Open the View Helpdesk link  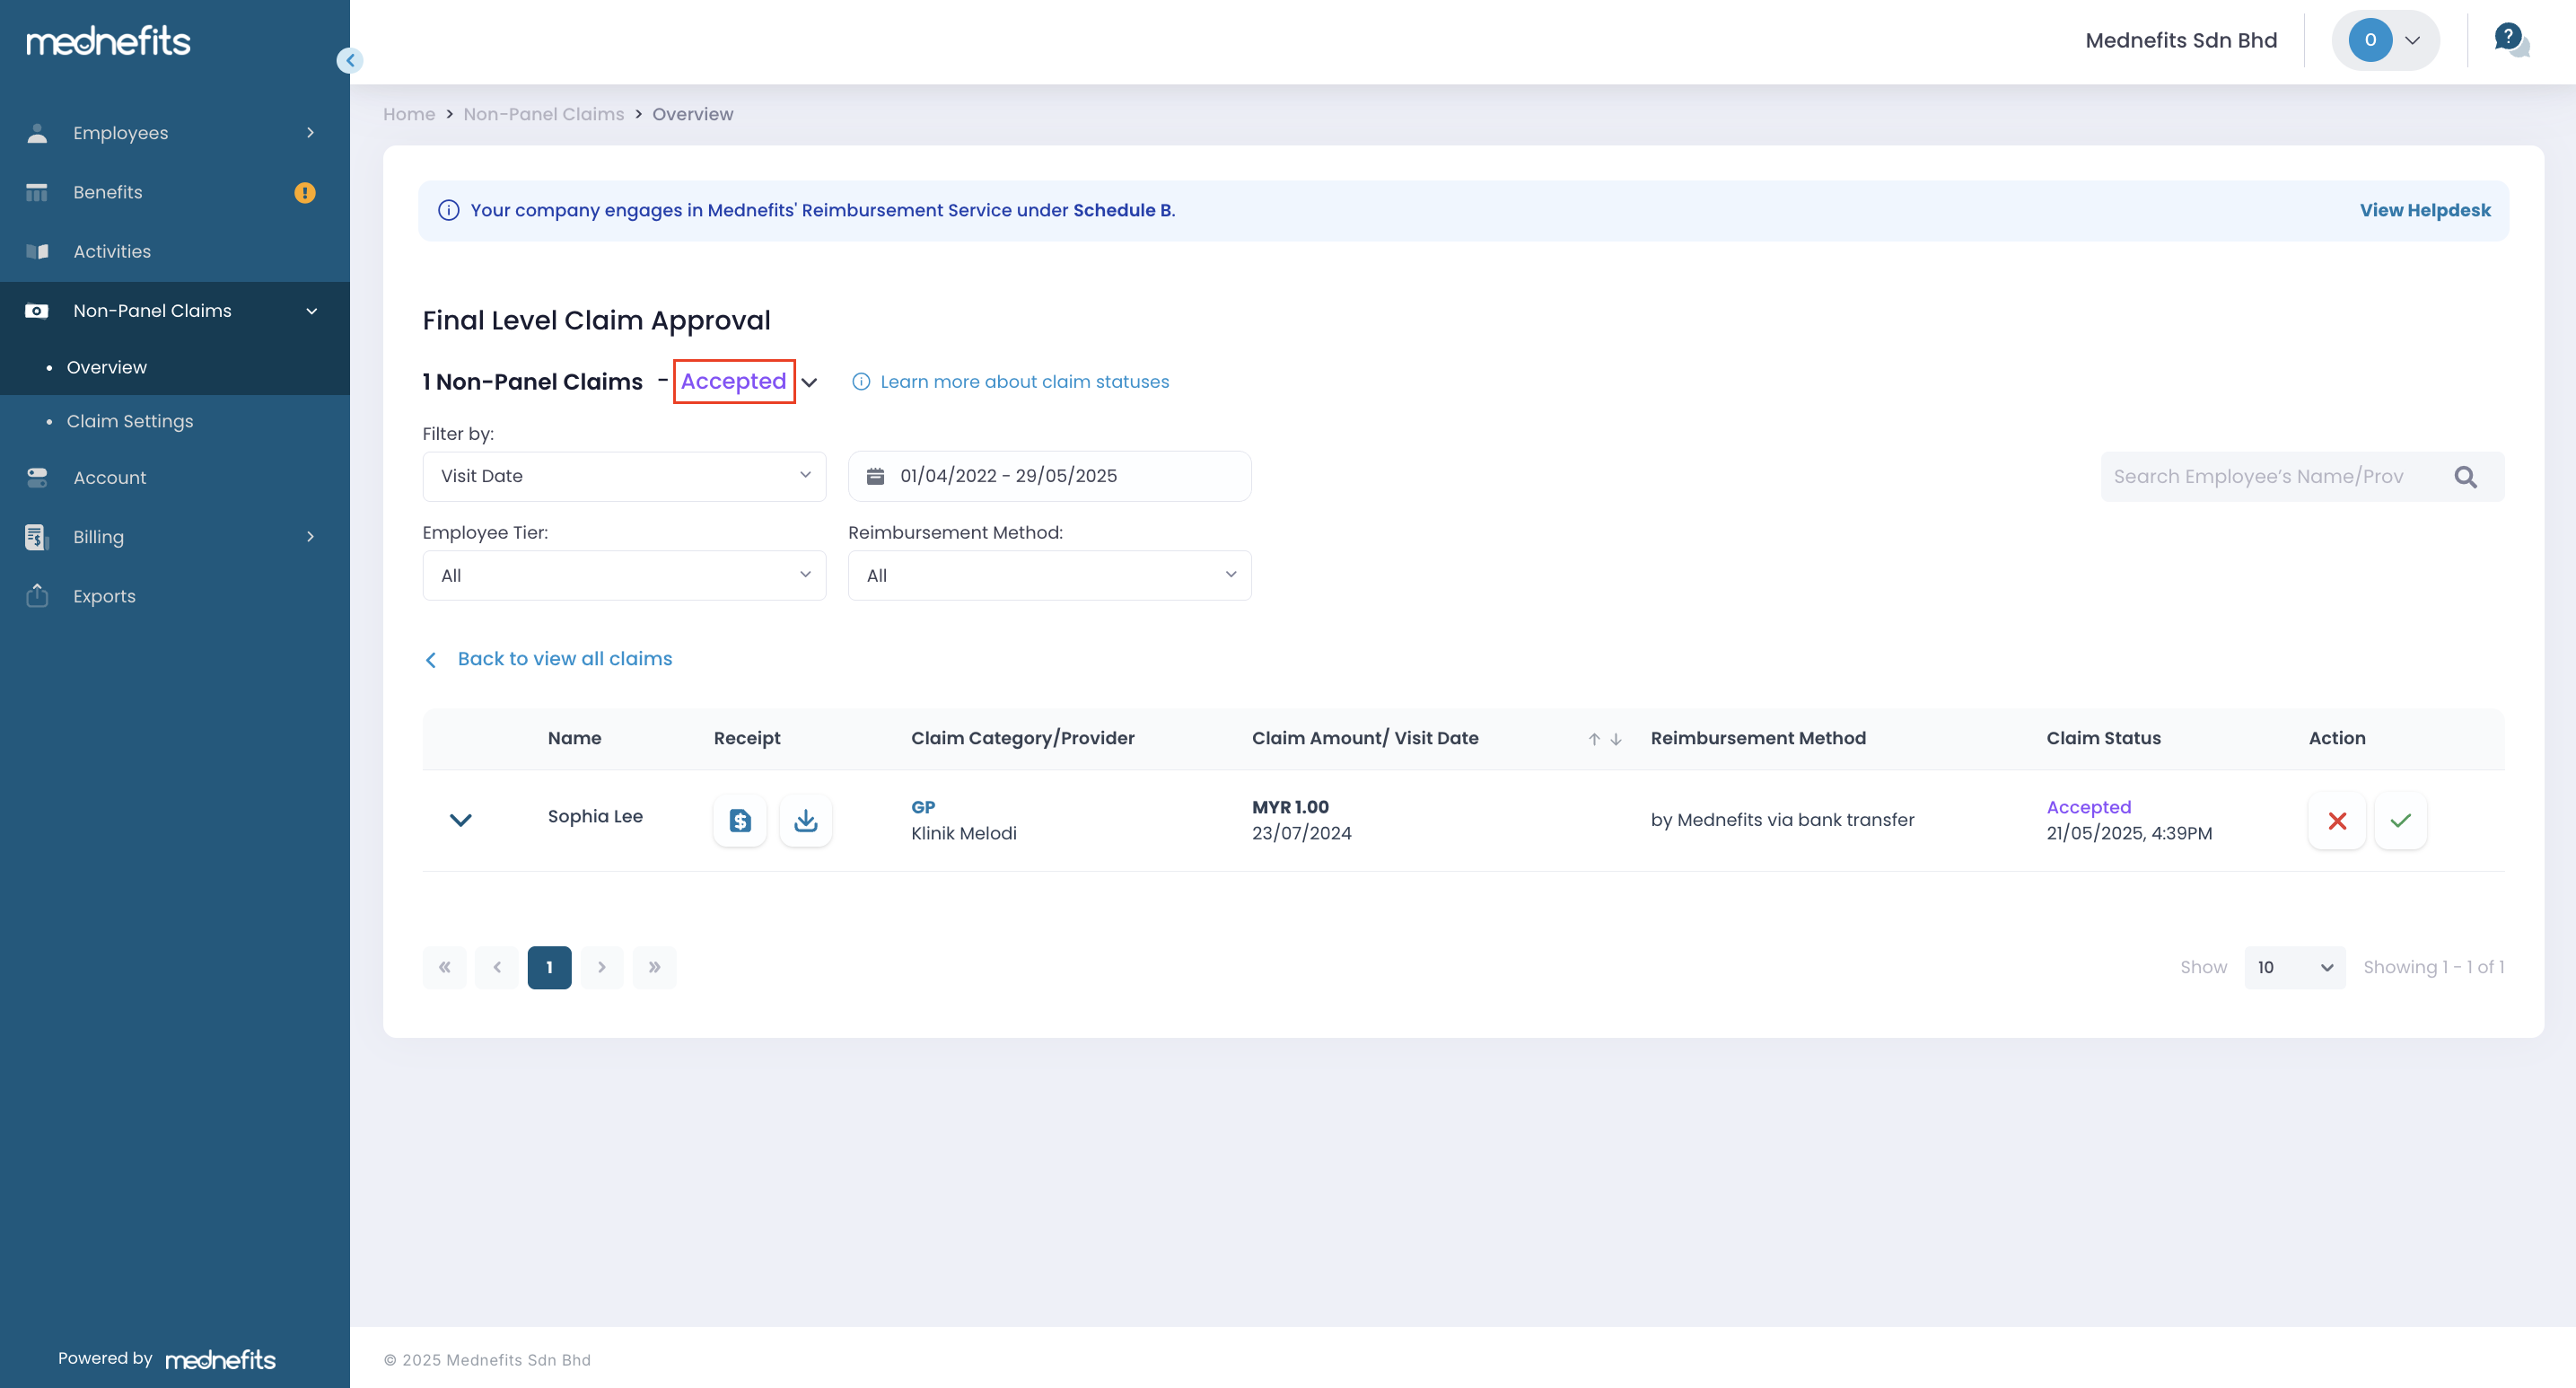point(2424,210)
